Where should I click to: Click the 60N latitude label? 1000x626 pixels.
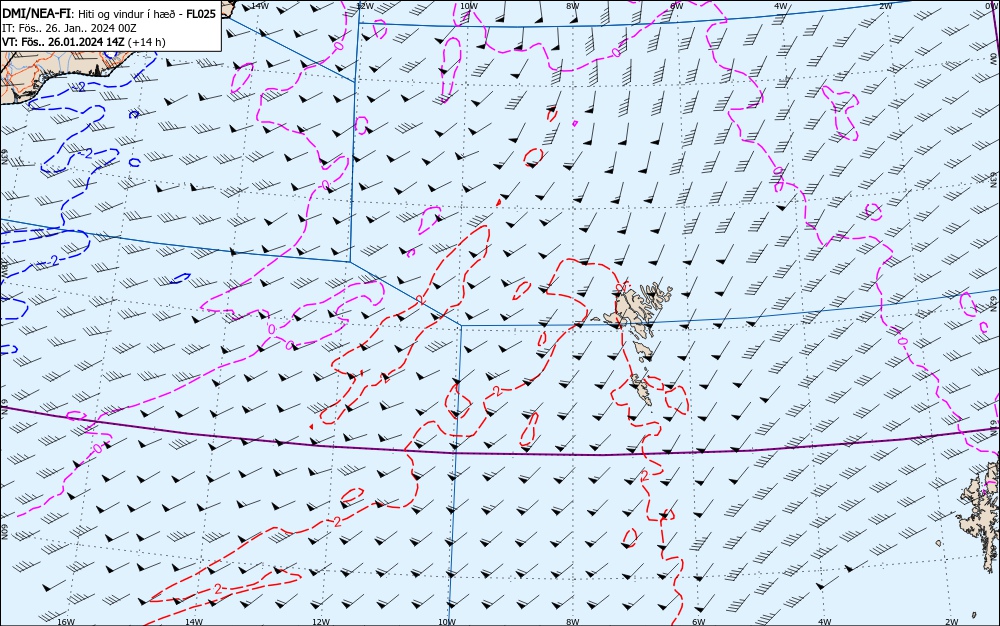coord(4,532)
